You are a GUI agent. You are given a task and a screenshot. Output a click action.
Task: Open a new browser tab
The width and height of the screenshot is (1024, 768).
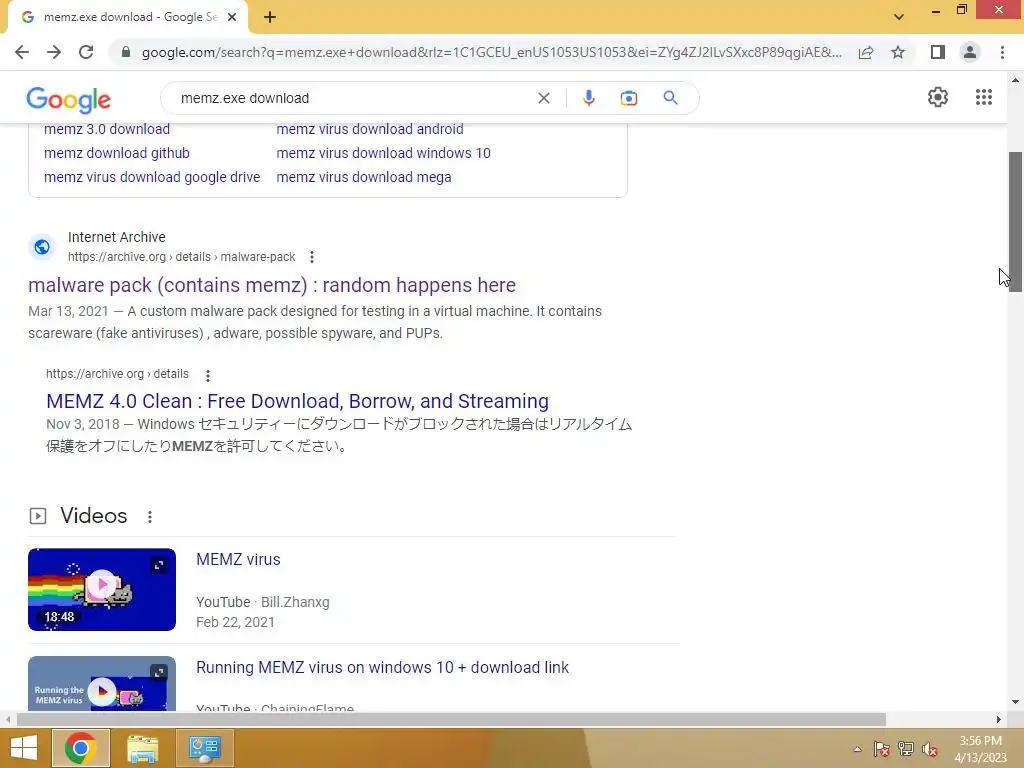[x=270, y=17]
